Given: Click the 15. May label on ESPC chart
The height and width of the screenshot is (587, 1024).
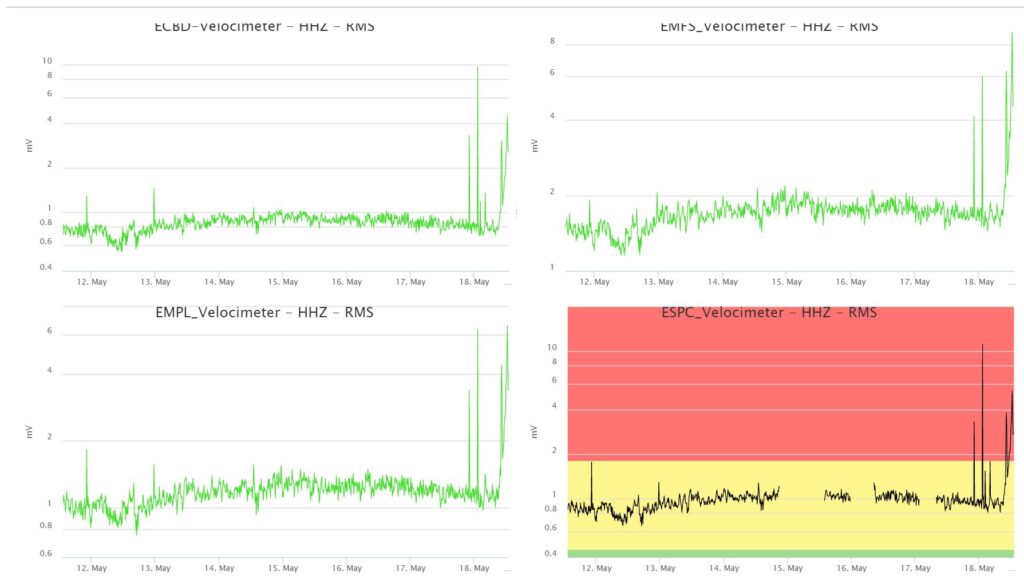Looking at the screenshot, I should point(788,568).
